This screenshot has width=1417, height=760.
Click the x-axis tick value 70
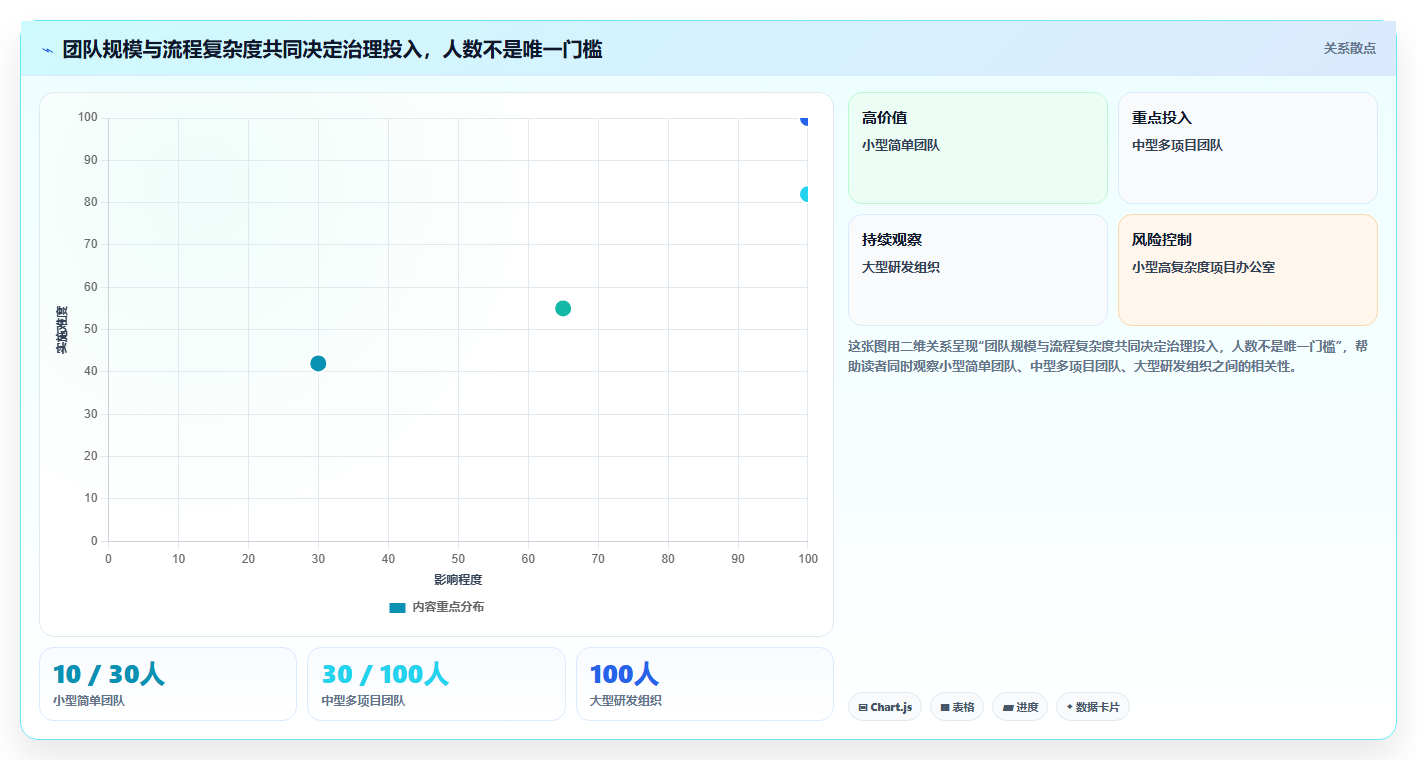pos(598,558)
